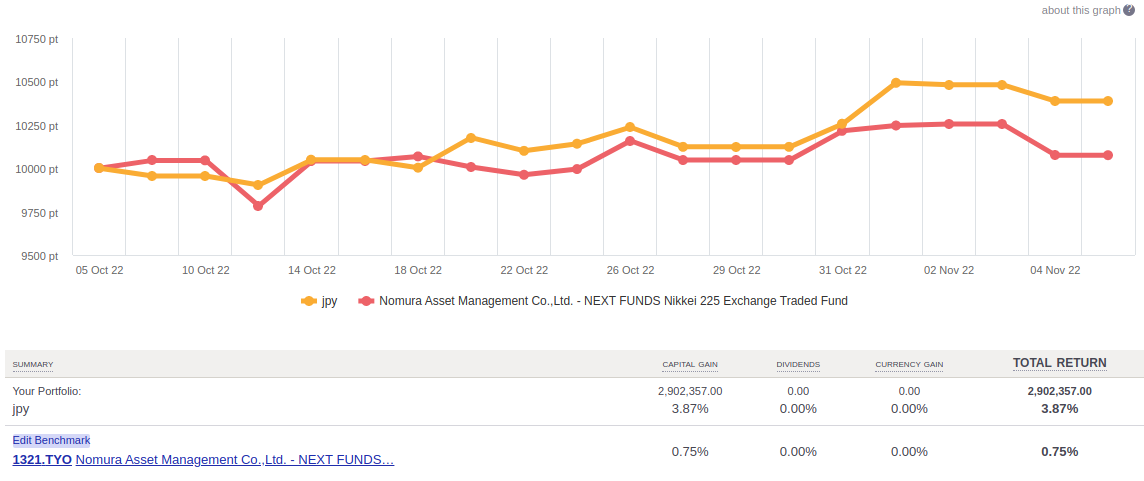Screen dimensions: 1144x481
Task: Open Nomura Asset Management benchmark name link
Action: pos(235,460)
